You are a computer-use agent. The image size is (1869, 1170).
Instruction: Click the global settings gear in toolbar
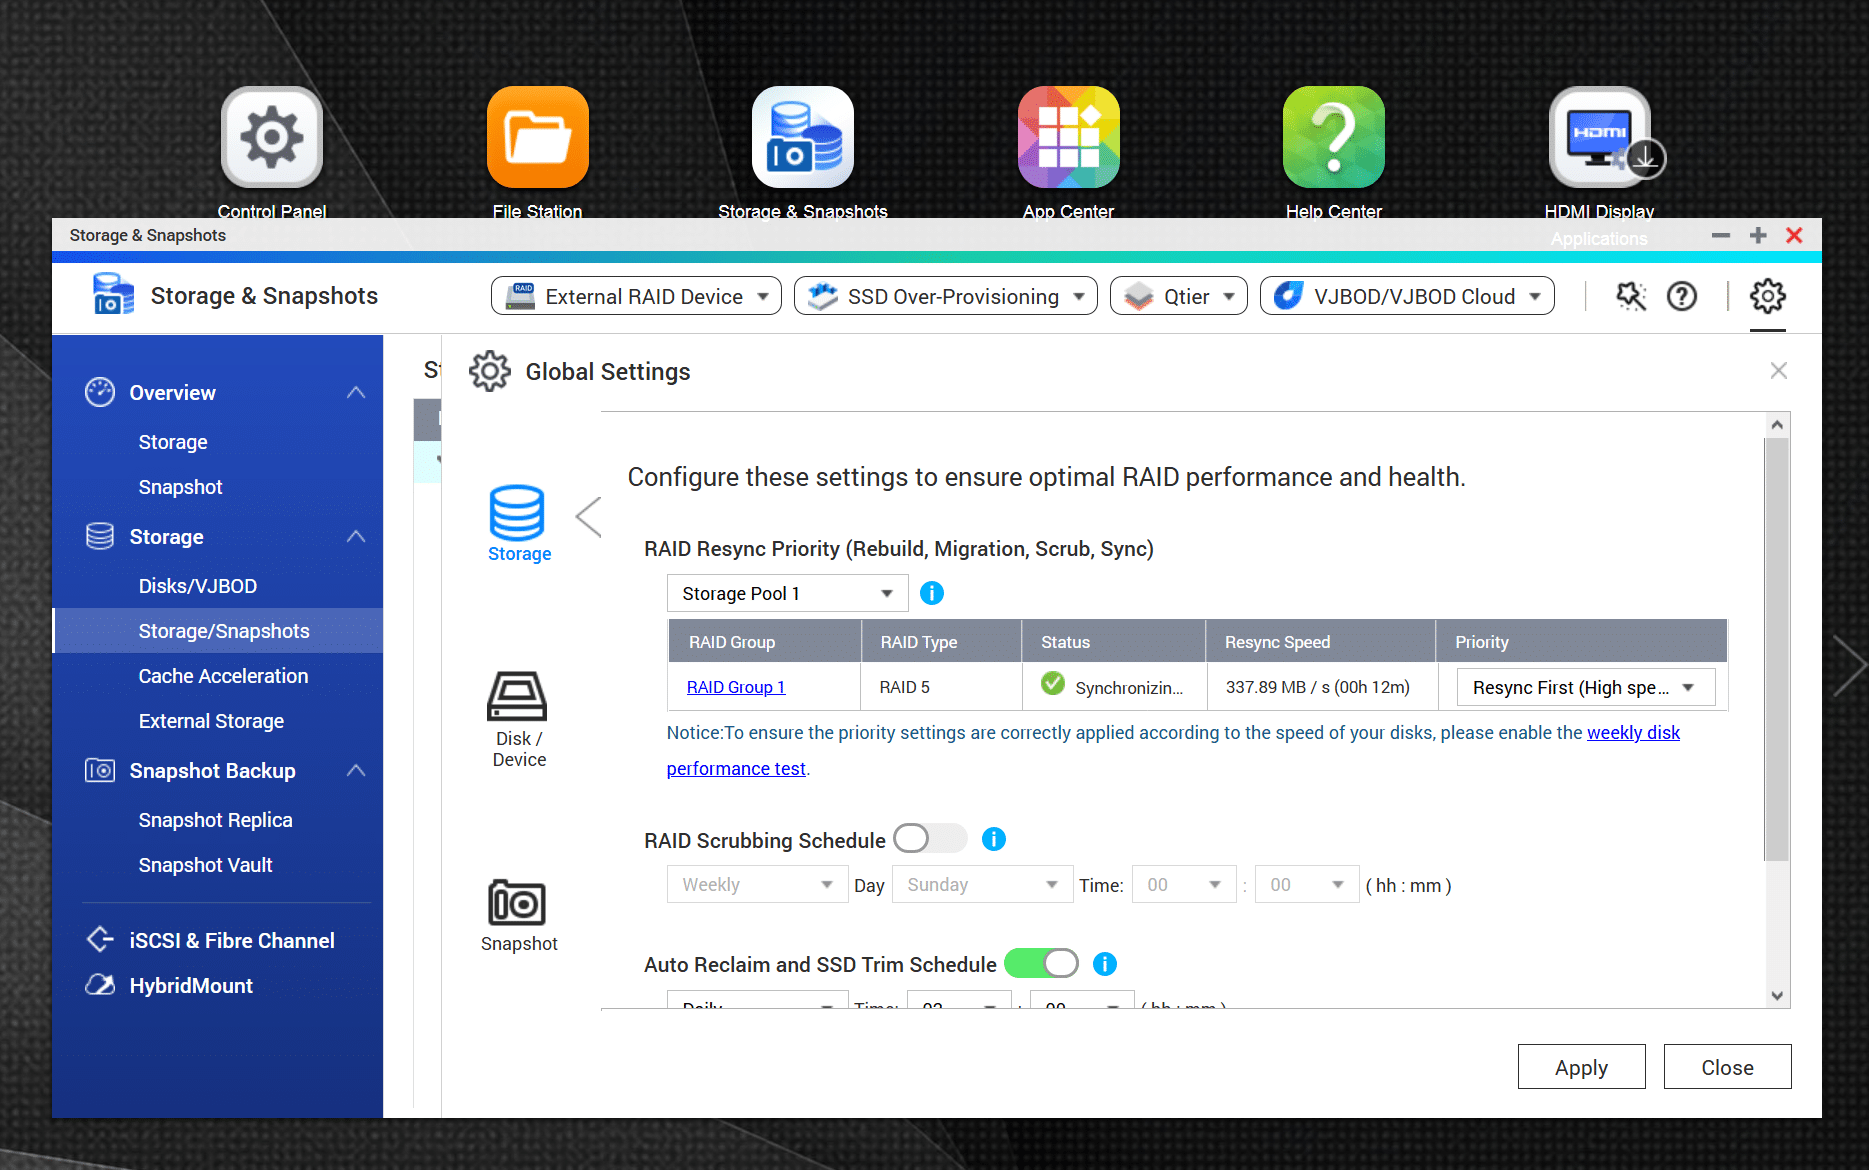tap(1767, 296)
